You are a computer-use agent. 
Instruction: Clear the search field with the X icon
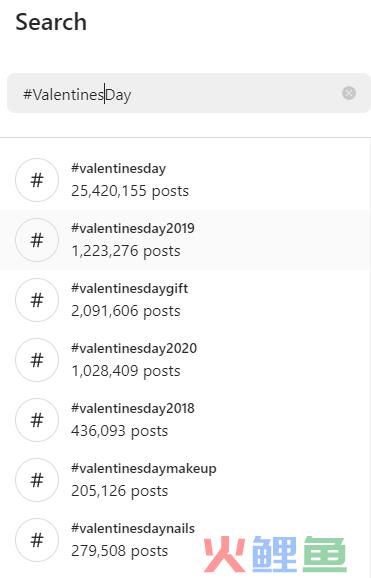(x=349, y=93)
